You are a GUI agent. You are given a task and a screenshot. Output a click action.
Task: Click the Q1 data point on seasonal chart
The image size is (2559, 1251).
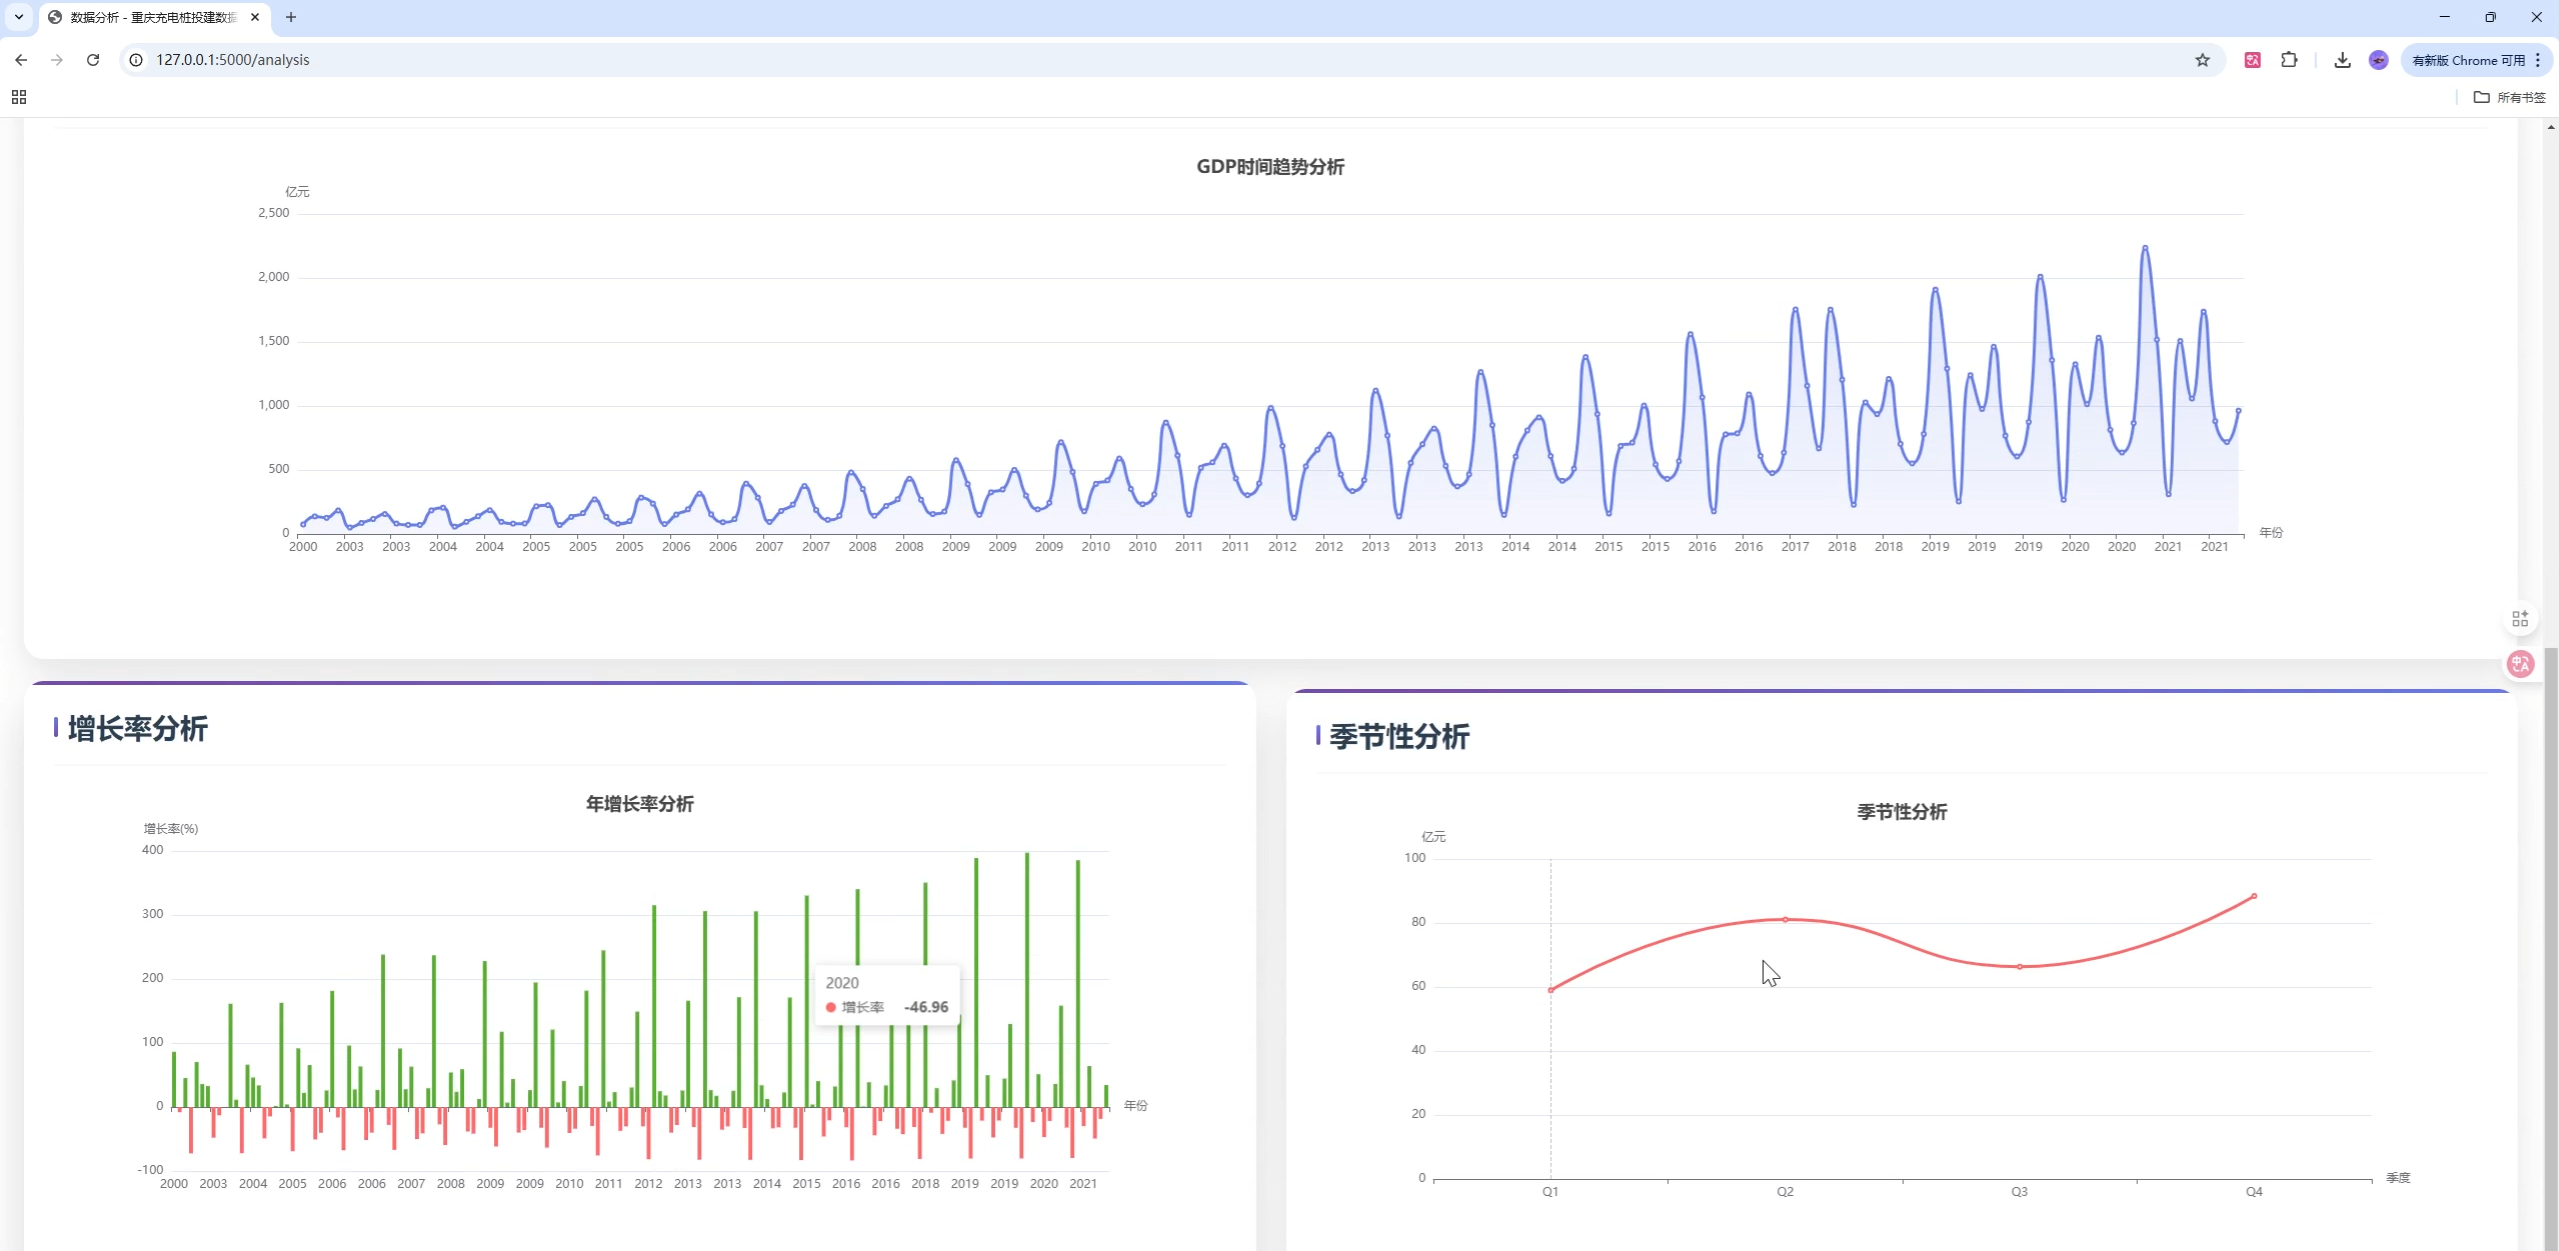(x=1551, y=990)
